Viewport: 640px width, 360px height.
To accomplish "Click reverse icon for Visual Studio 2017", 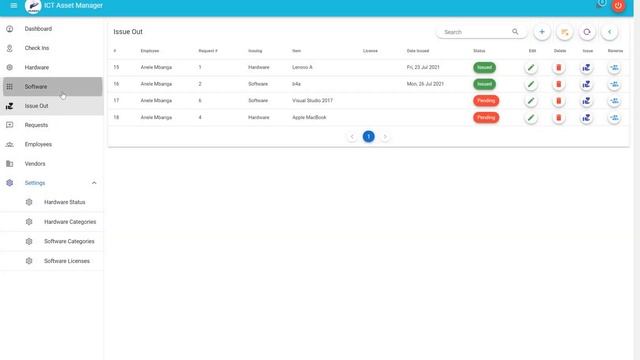I will point(614,101).
